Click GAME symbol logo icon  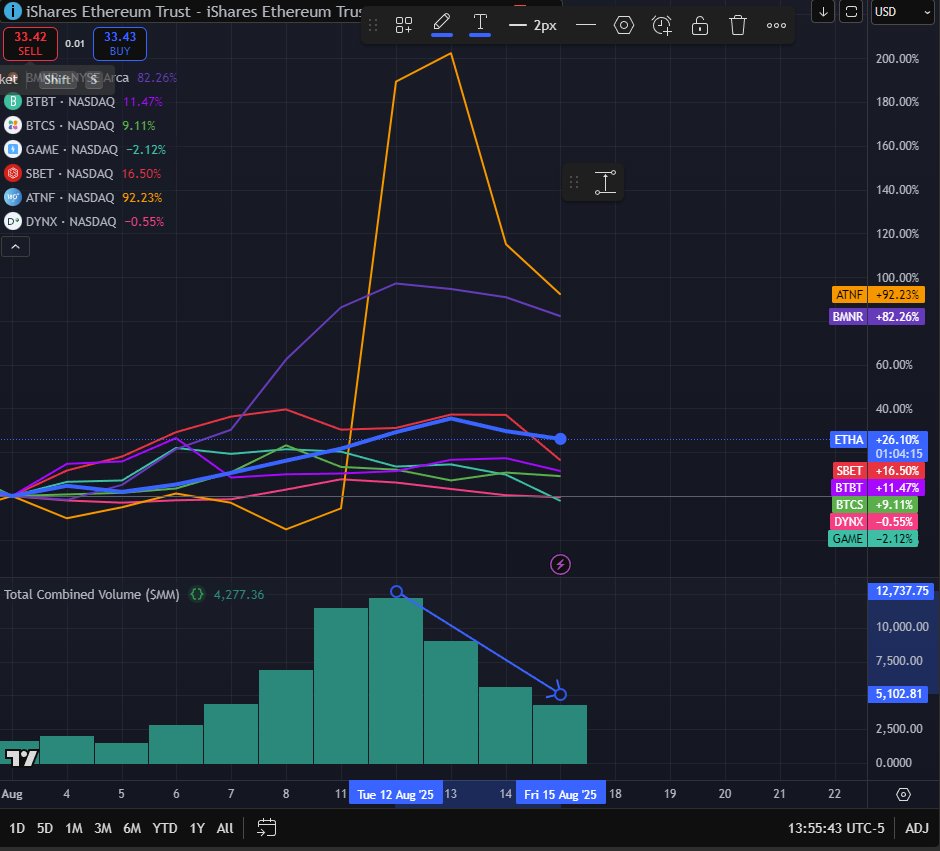[13, 150]
